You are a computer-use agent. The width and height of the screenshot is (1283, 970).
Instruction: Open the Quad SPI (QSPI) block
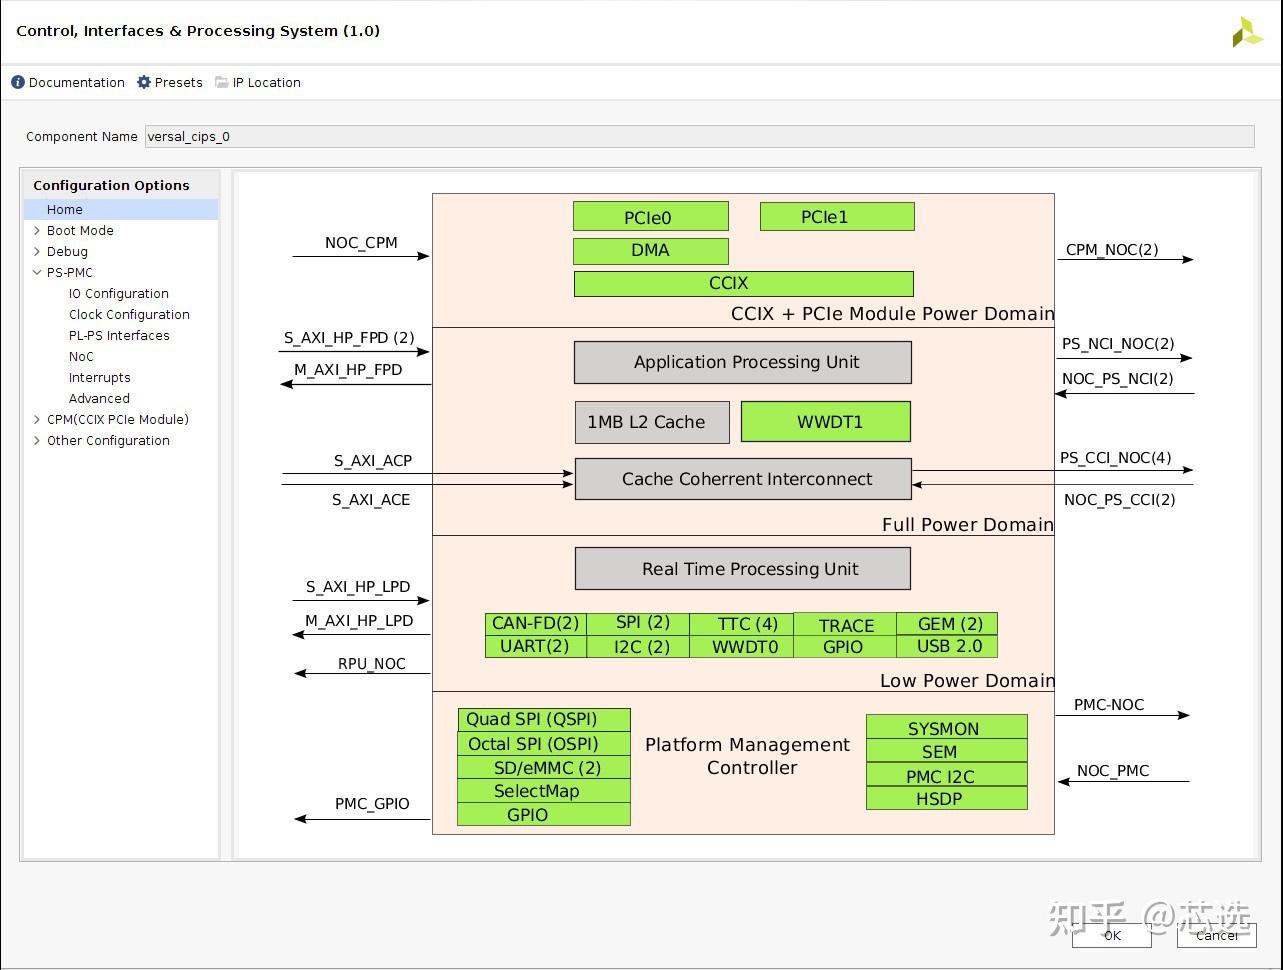pos(543,719)
